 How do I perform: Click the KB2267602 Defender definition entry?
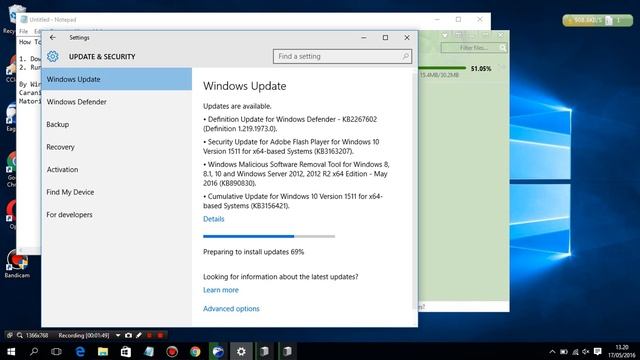click(x=290, y=124)
